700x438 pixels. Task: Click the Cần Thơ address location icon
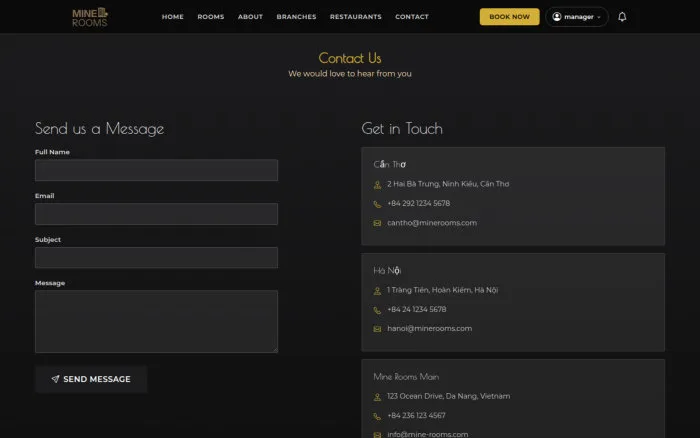click(x=377, y=184)
